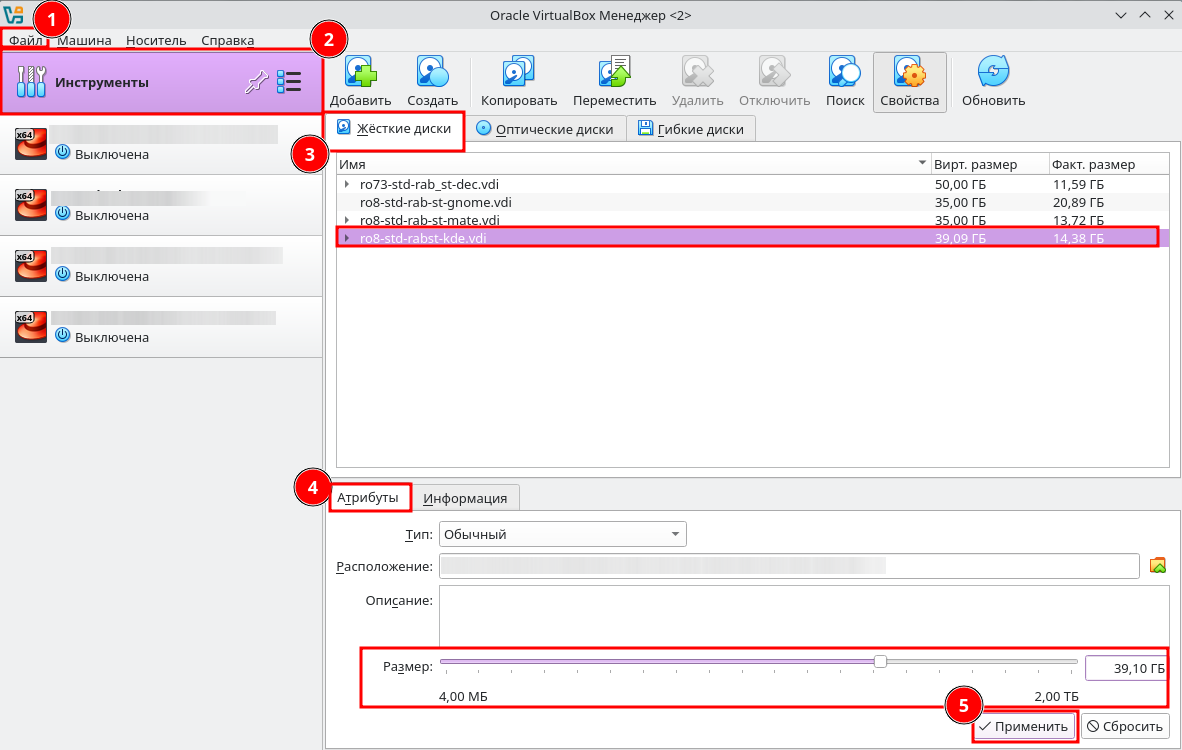
Task: Click the Размер slider handle
Action: (880, 661)
